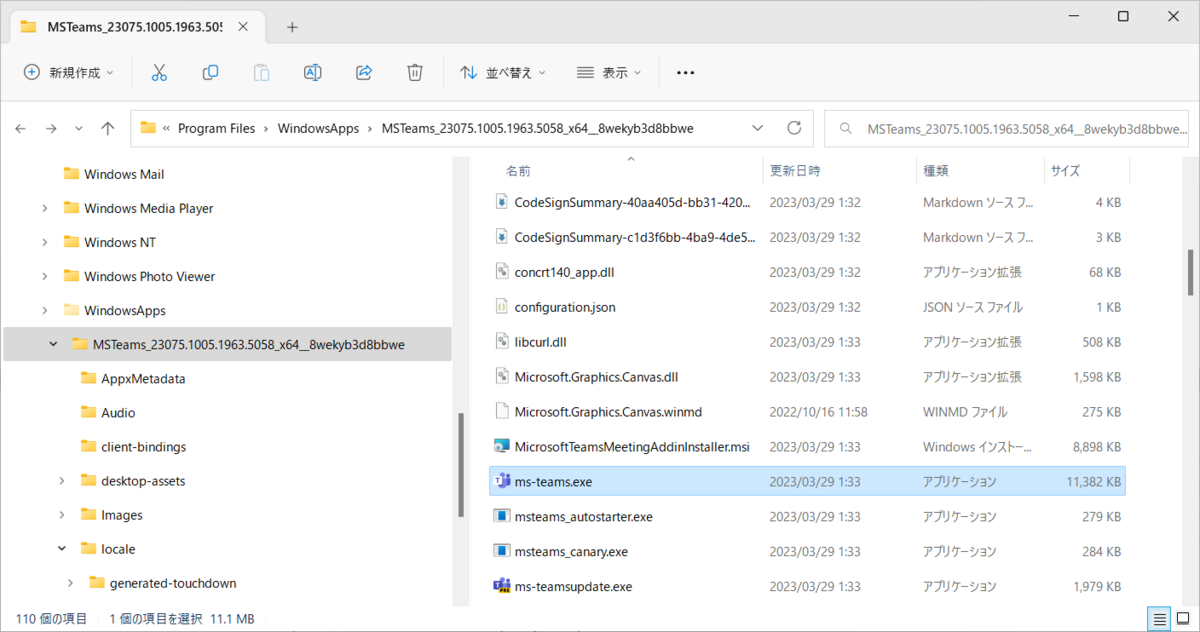Collapse the MSTeams folder tree node

pyautogui.click(x=53, y=344)
